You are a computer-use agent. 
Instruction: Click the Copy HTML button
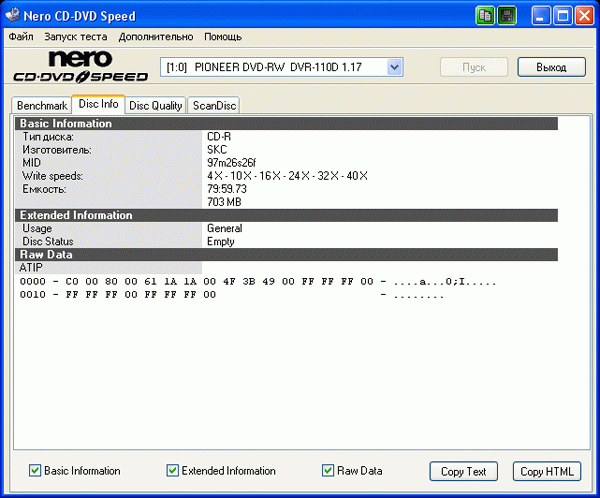(x=547, y=471)
